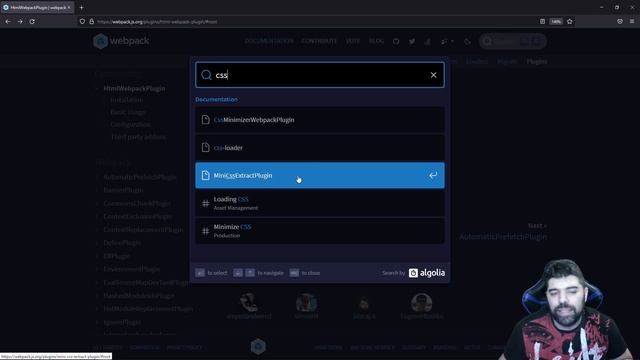Close the HtmlWebpackPlugin browser tab

[69, 7]
